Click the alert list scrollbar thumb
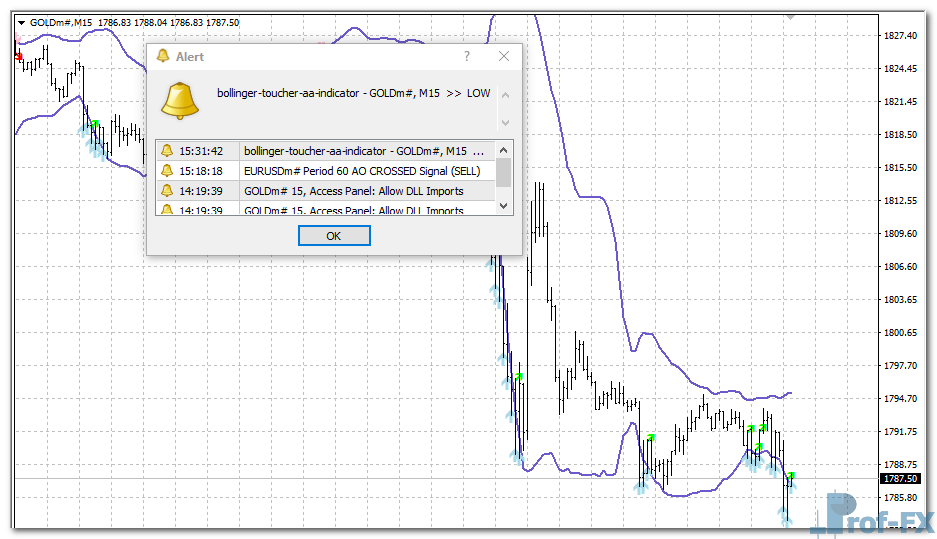 point(504,171)
